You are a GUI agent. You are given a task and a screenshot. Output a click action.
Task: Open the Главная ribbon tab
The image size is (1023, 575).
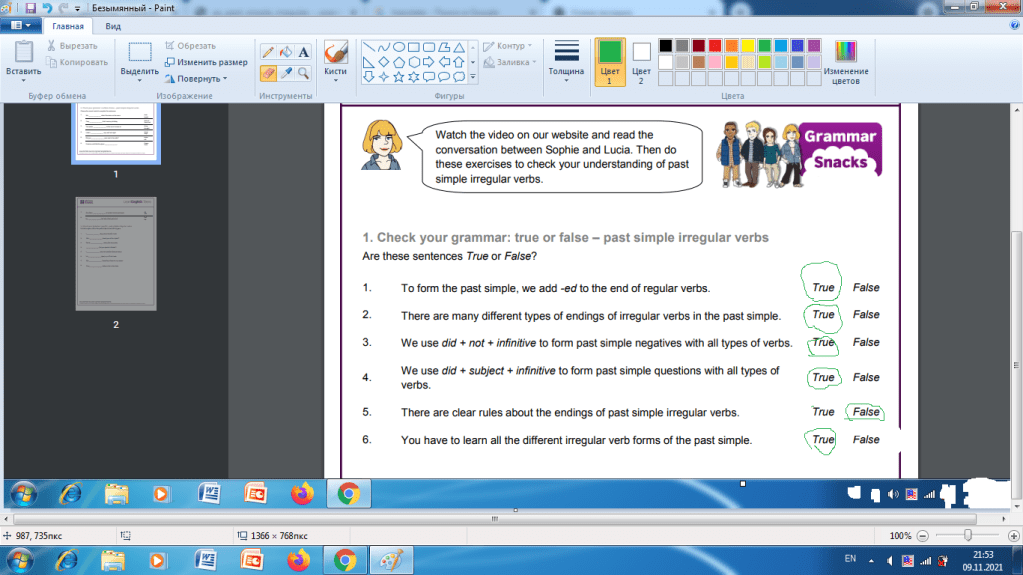tap(69, 26)
